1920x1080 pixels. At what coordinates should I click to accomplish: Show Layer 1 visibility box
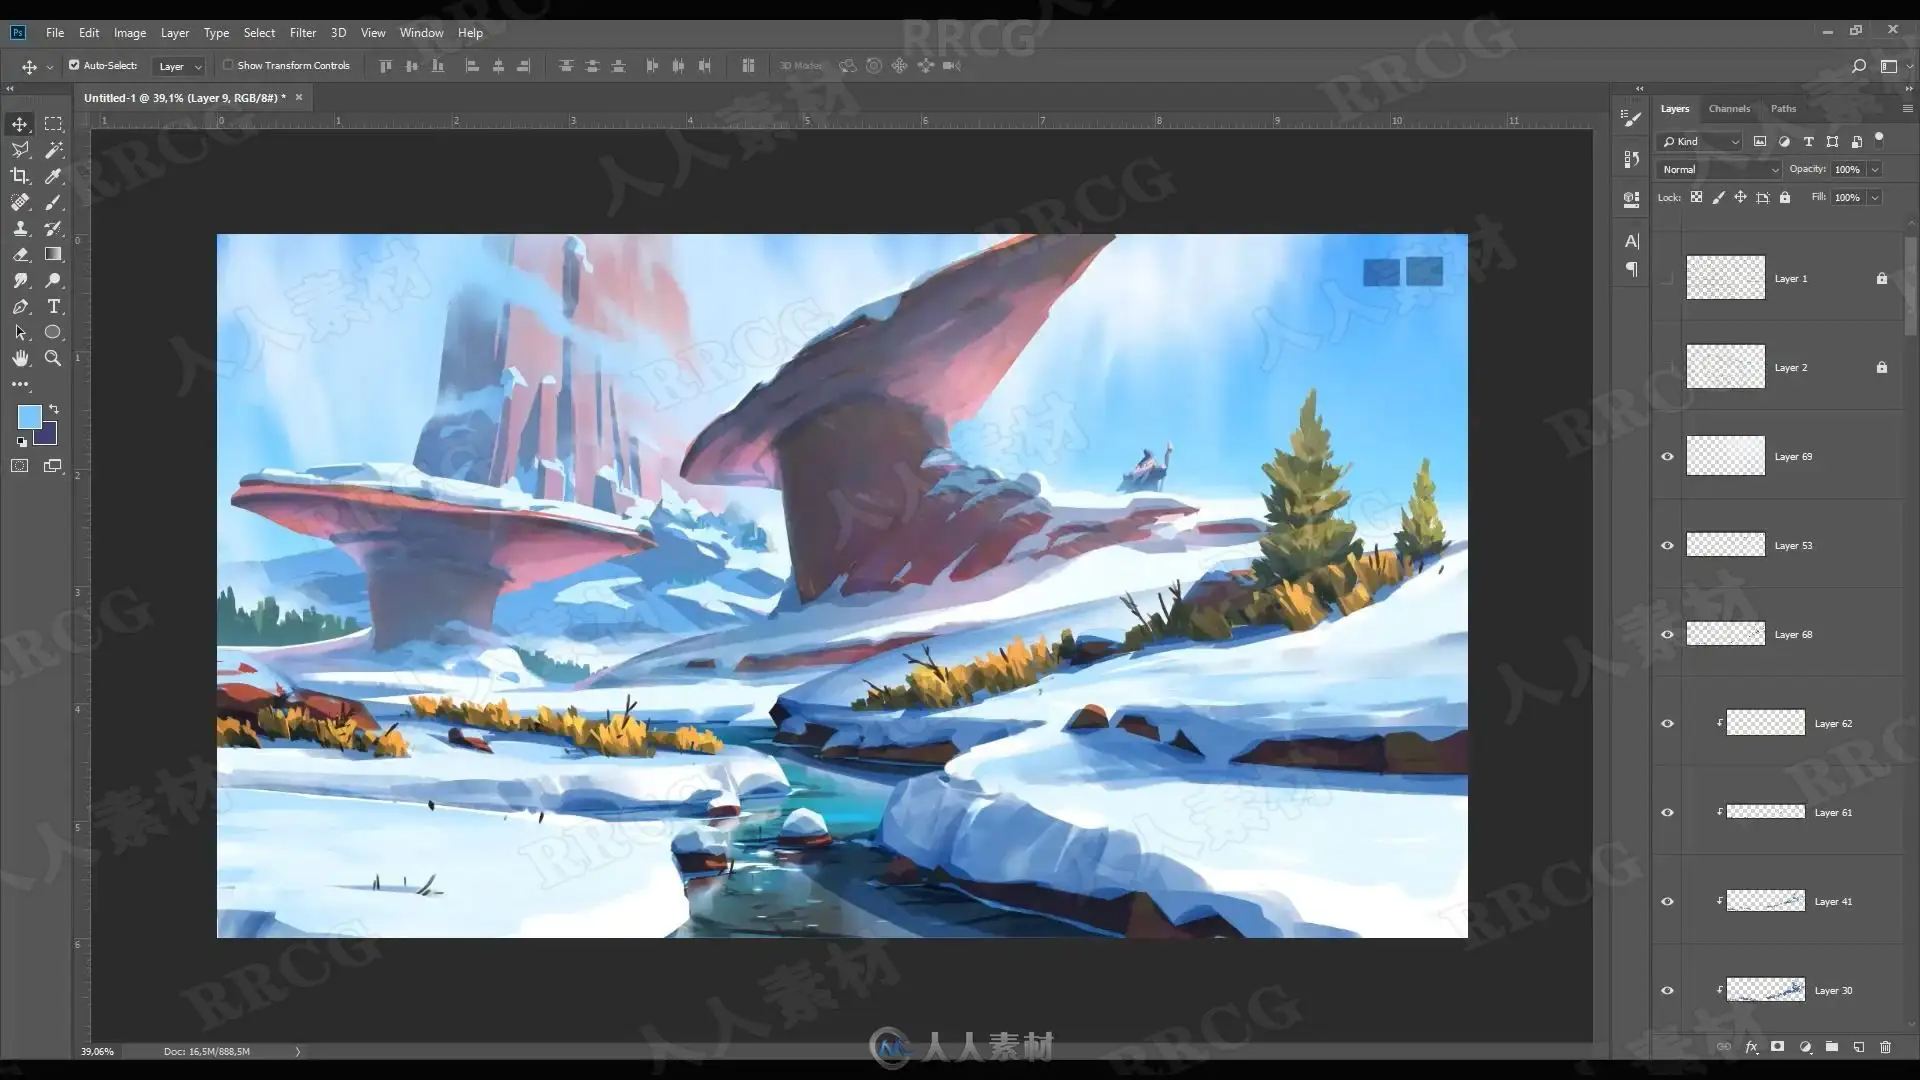[1667, 279]
